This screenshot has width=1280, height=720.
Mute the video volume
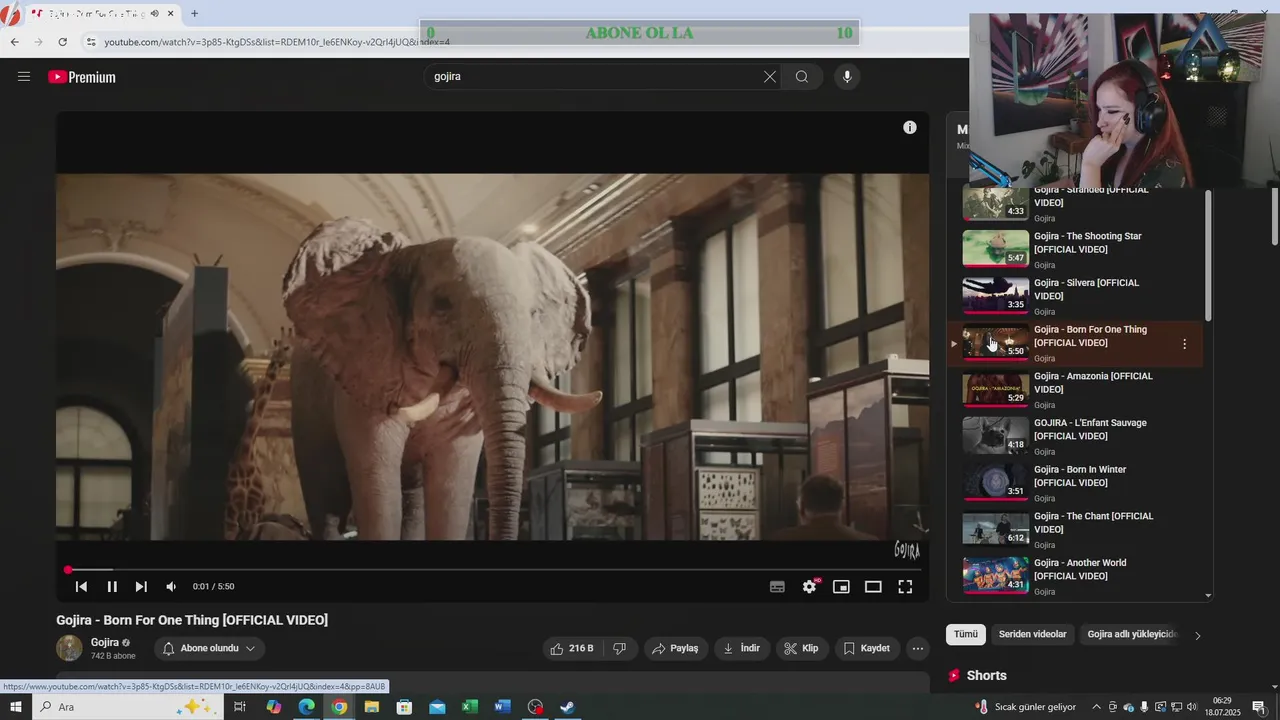171,587
